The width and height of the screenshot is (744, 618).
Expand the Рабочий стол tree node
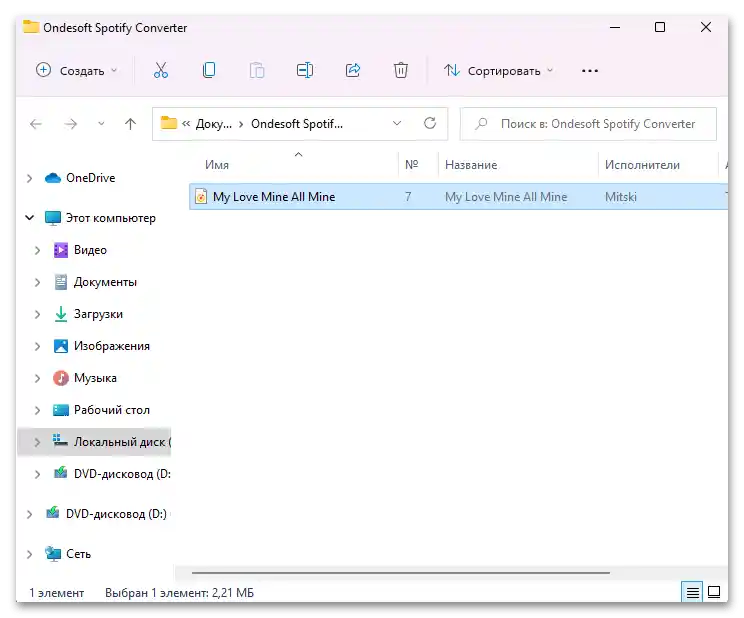pos(37,410)
